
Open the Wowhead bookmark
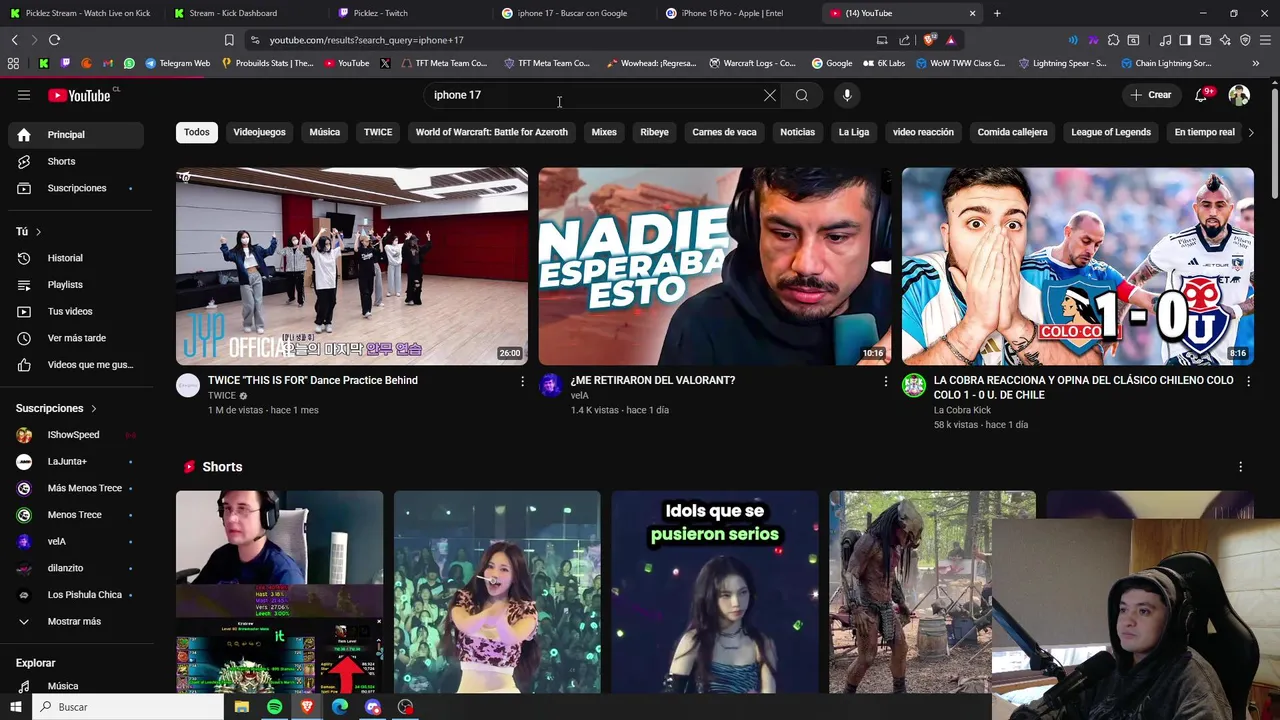click(650, 63)
